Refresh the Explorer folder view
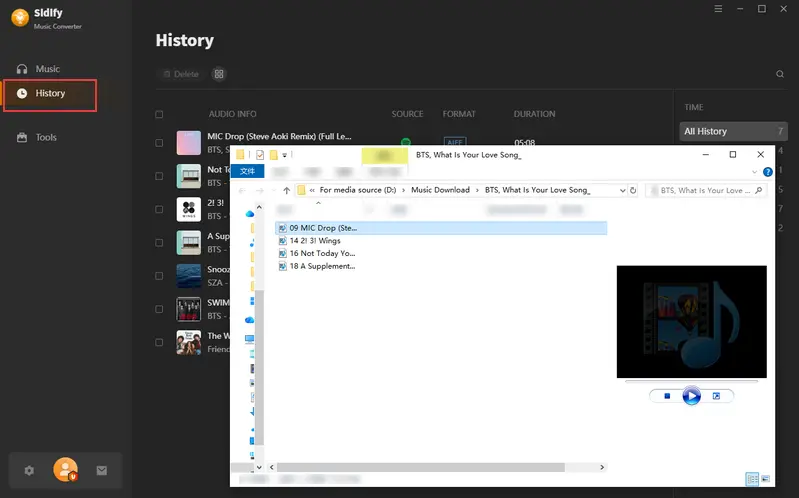799x498 pixels. [633, 190]
